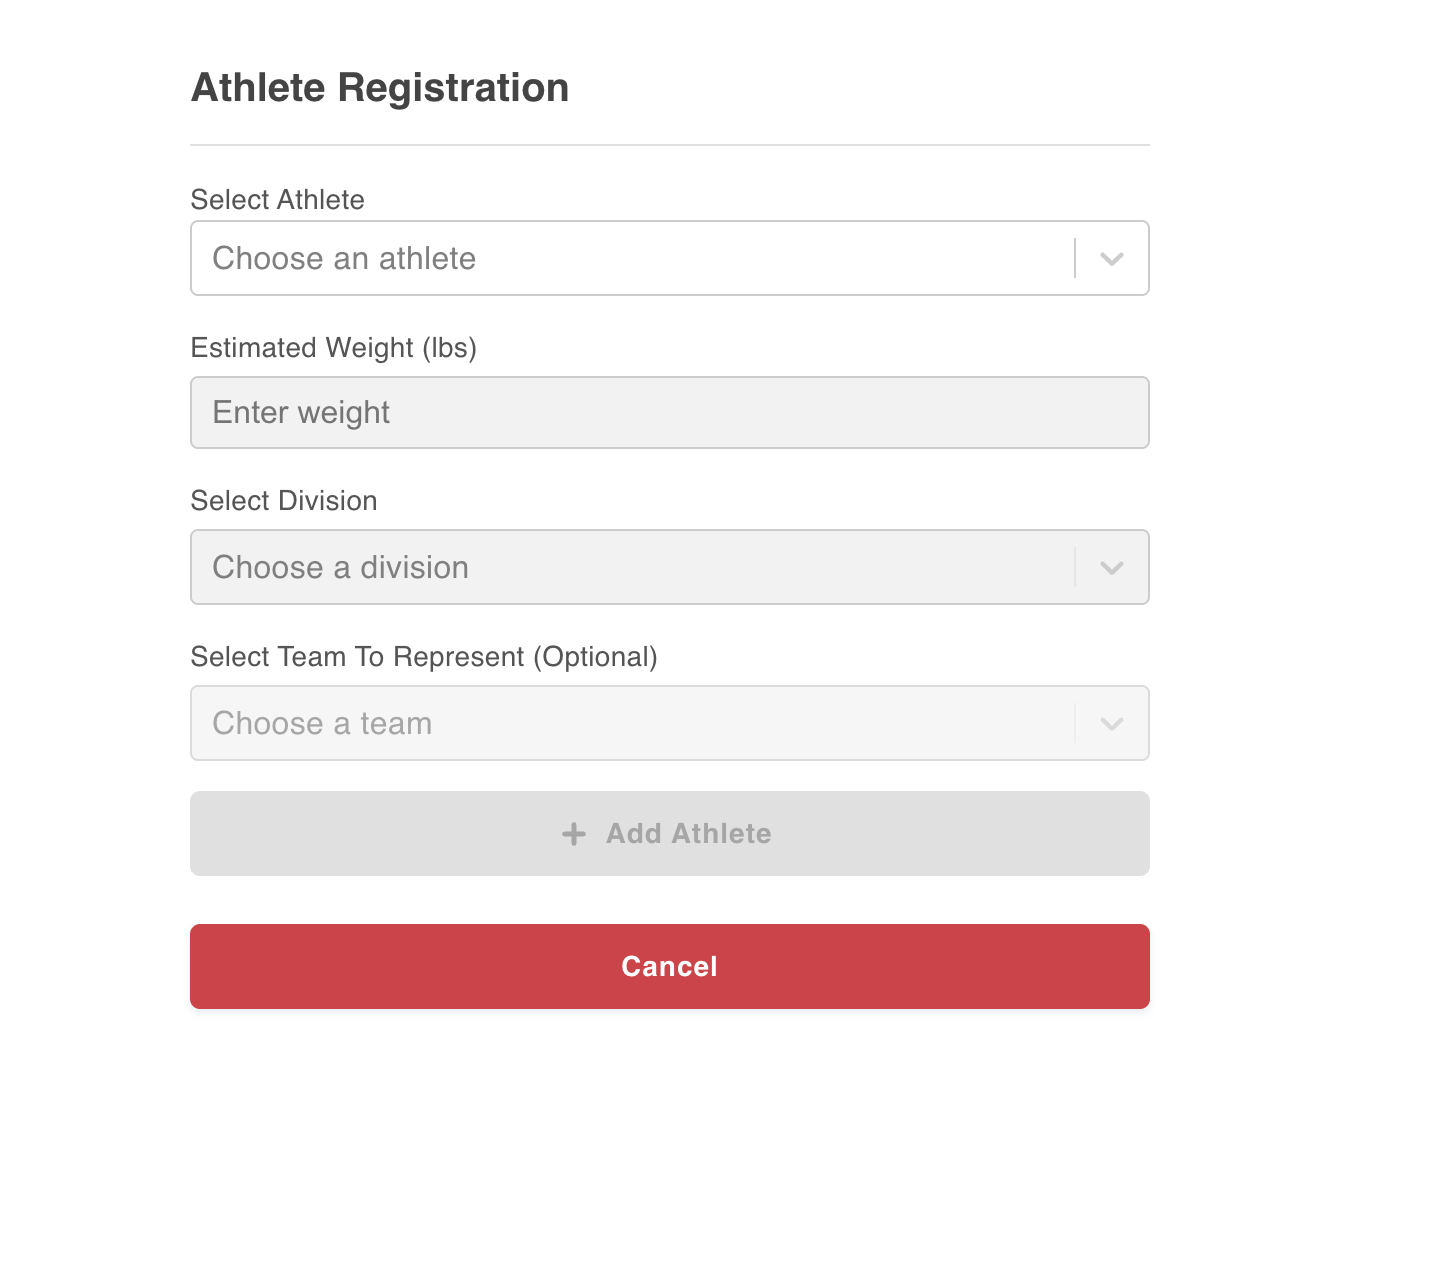Click the athlete selector chevron arrow
1442x1287 pixels.
1111,259
